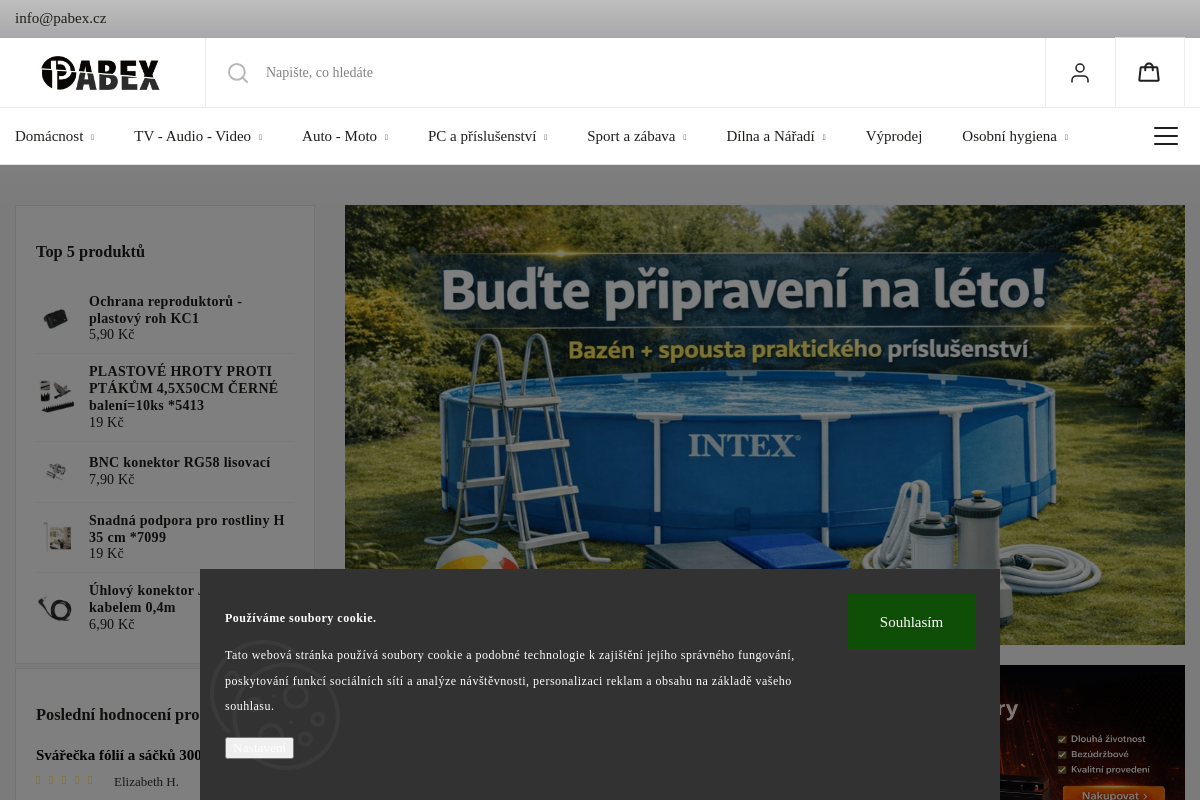Go to the Výprodej category
Image resolution: width=1200 pixels, height=800 pixels.
pyautogui.click(x=894, y=136)
